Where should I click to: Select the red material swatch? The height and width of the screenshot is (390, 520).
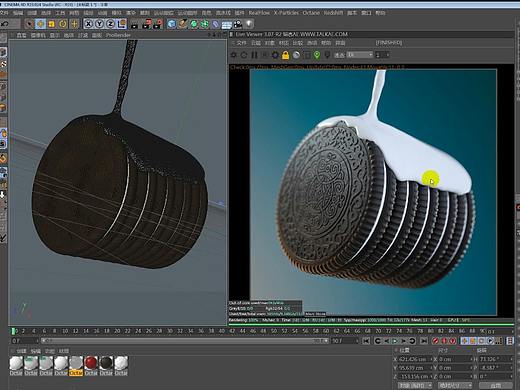(91, 363)
